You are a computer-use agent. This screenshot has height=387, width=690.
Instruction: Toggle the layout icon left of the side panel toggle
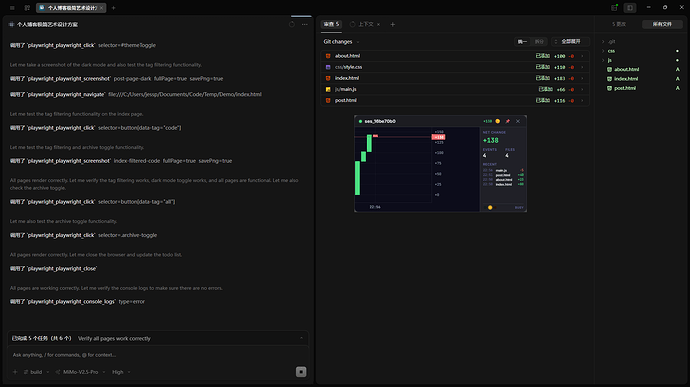(x=614, y=7)
